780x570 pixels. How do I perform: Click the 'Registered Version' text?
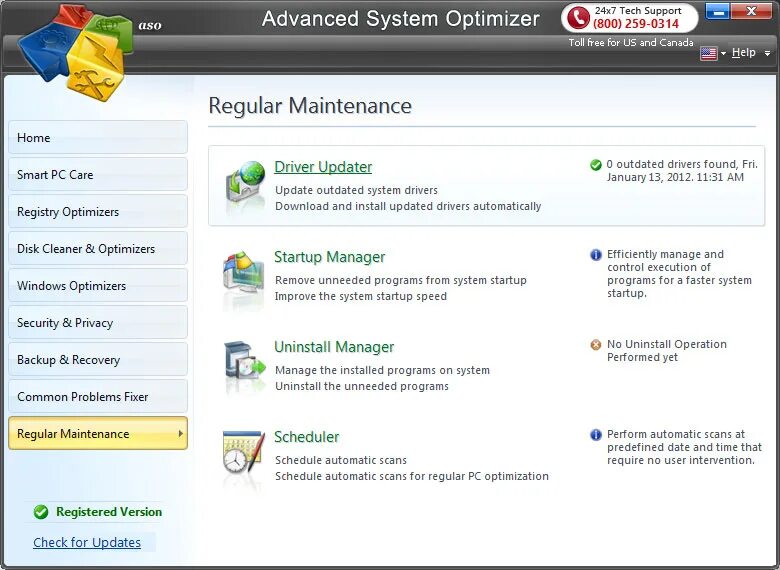click(x=109, y=512)
